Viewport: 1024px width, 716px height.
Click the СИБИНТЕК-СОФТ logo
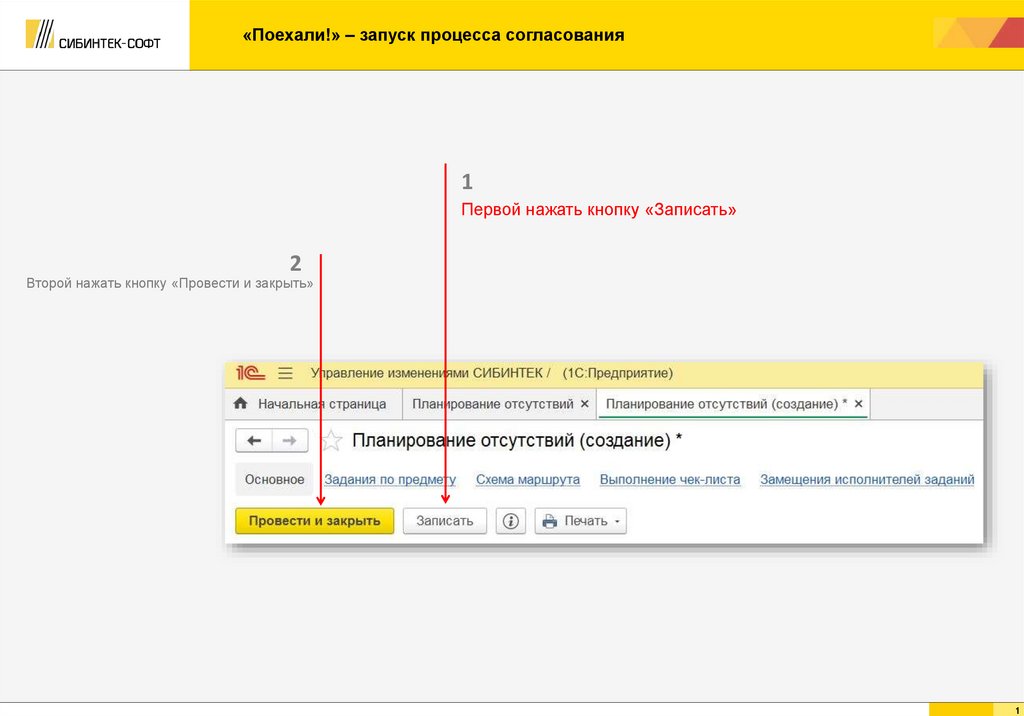point(93,35)
